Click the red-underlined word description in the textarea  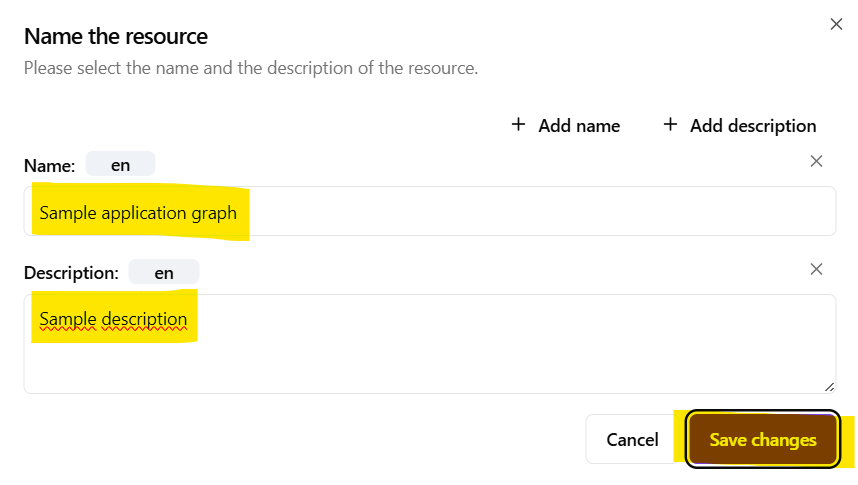144,320
